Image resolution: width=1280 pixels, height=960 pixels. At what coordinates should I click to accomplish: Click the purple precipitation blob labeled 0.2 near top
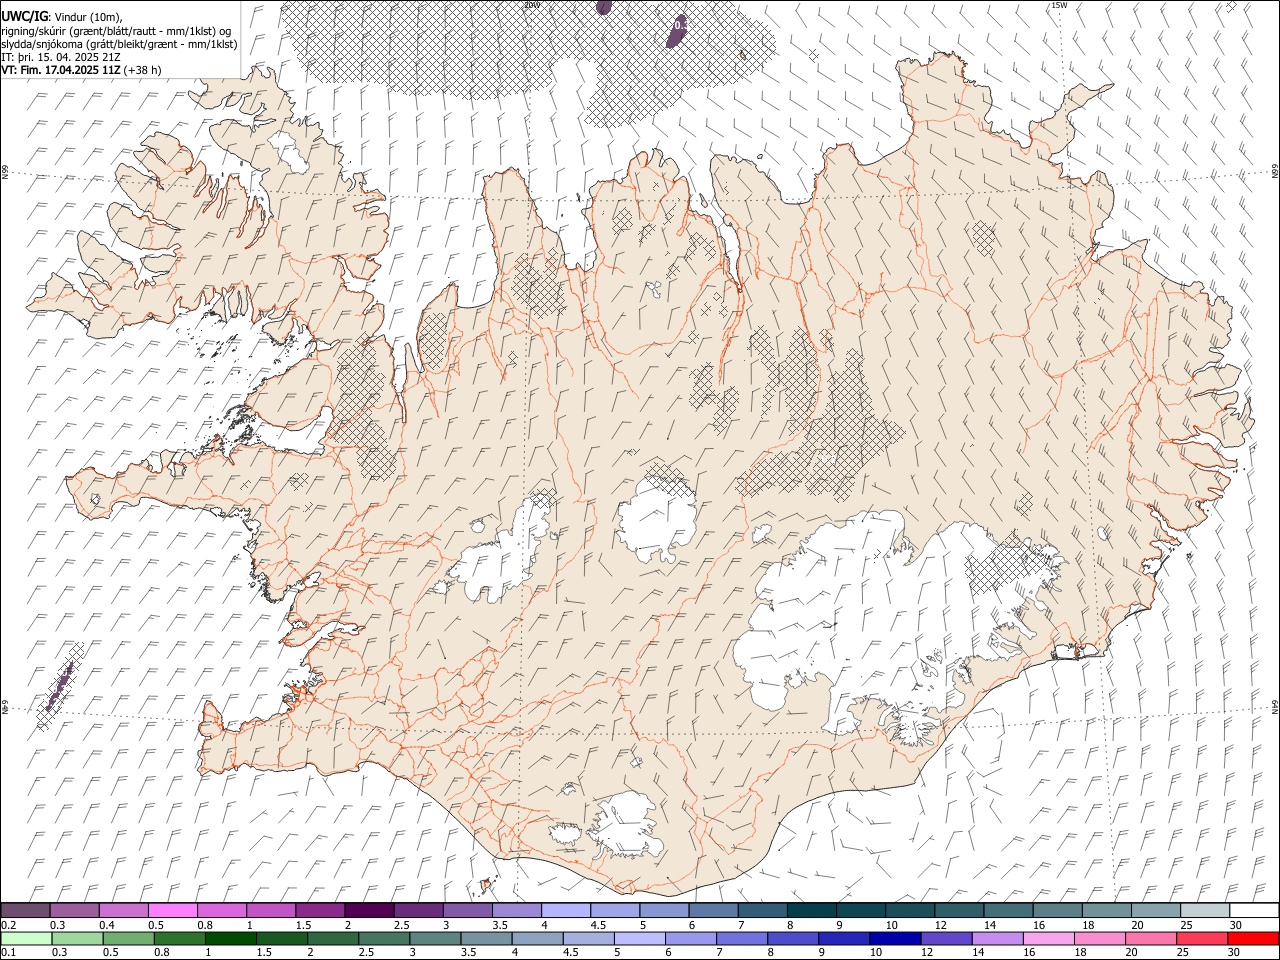coord(676,31)
